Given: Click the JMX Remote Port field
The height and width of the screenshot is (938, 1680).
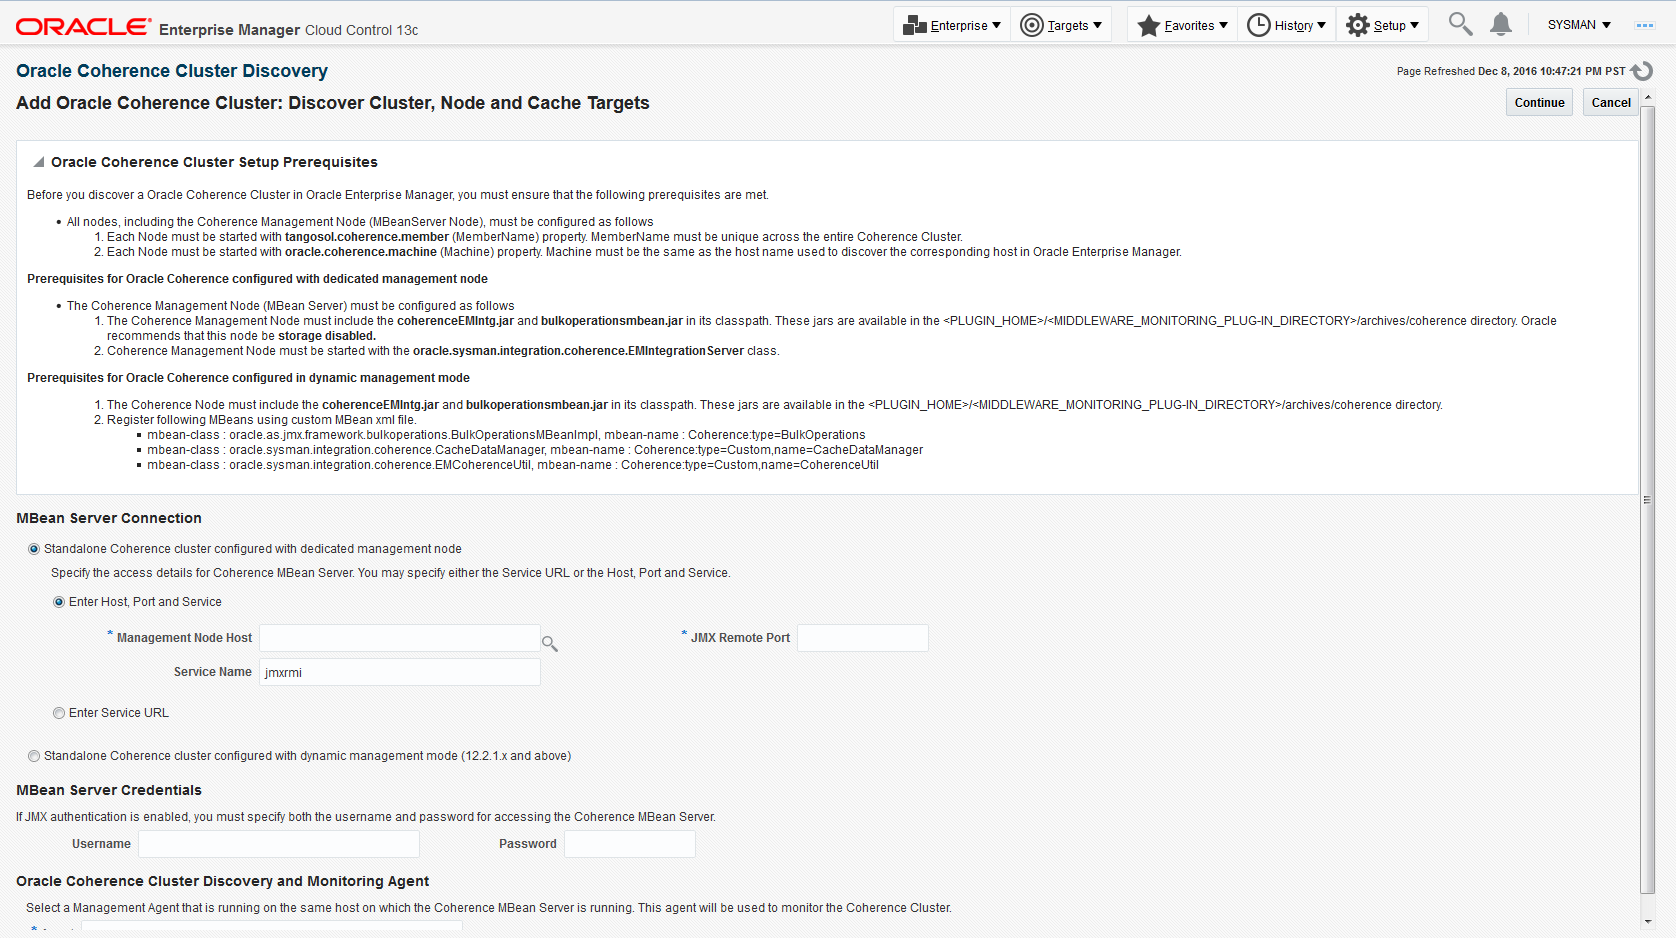Looking at the screenshot, I should pyautogui.click(x=862, y=638).
